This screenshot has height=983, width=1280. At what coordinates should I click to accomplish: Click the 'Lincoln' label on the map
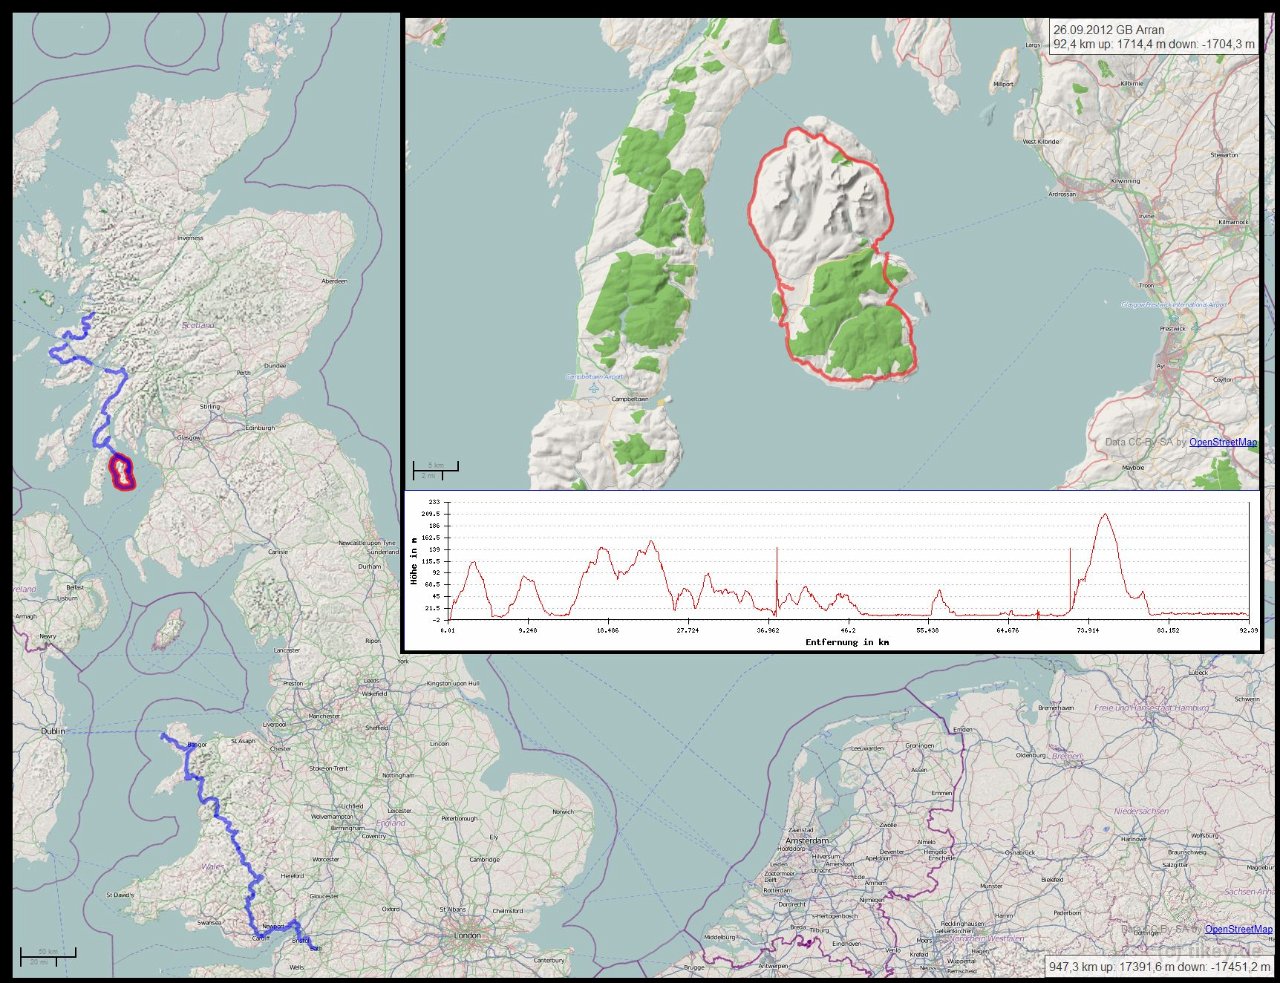[x=438, y=744]
